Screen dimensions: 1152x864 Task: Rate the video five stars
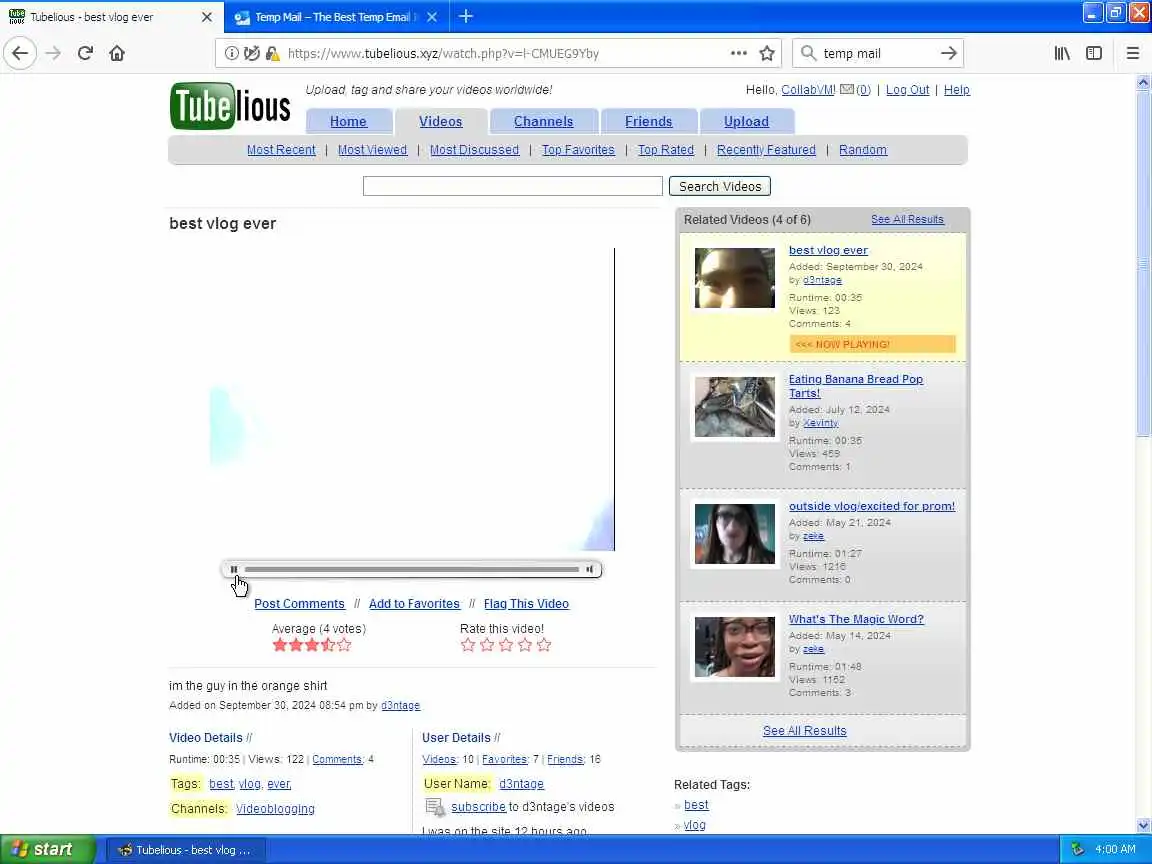[x=544, y=645]
